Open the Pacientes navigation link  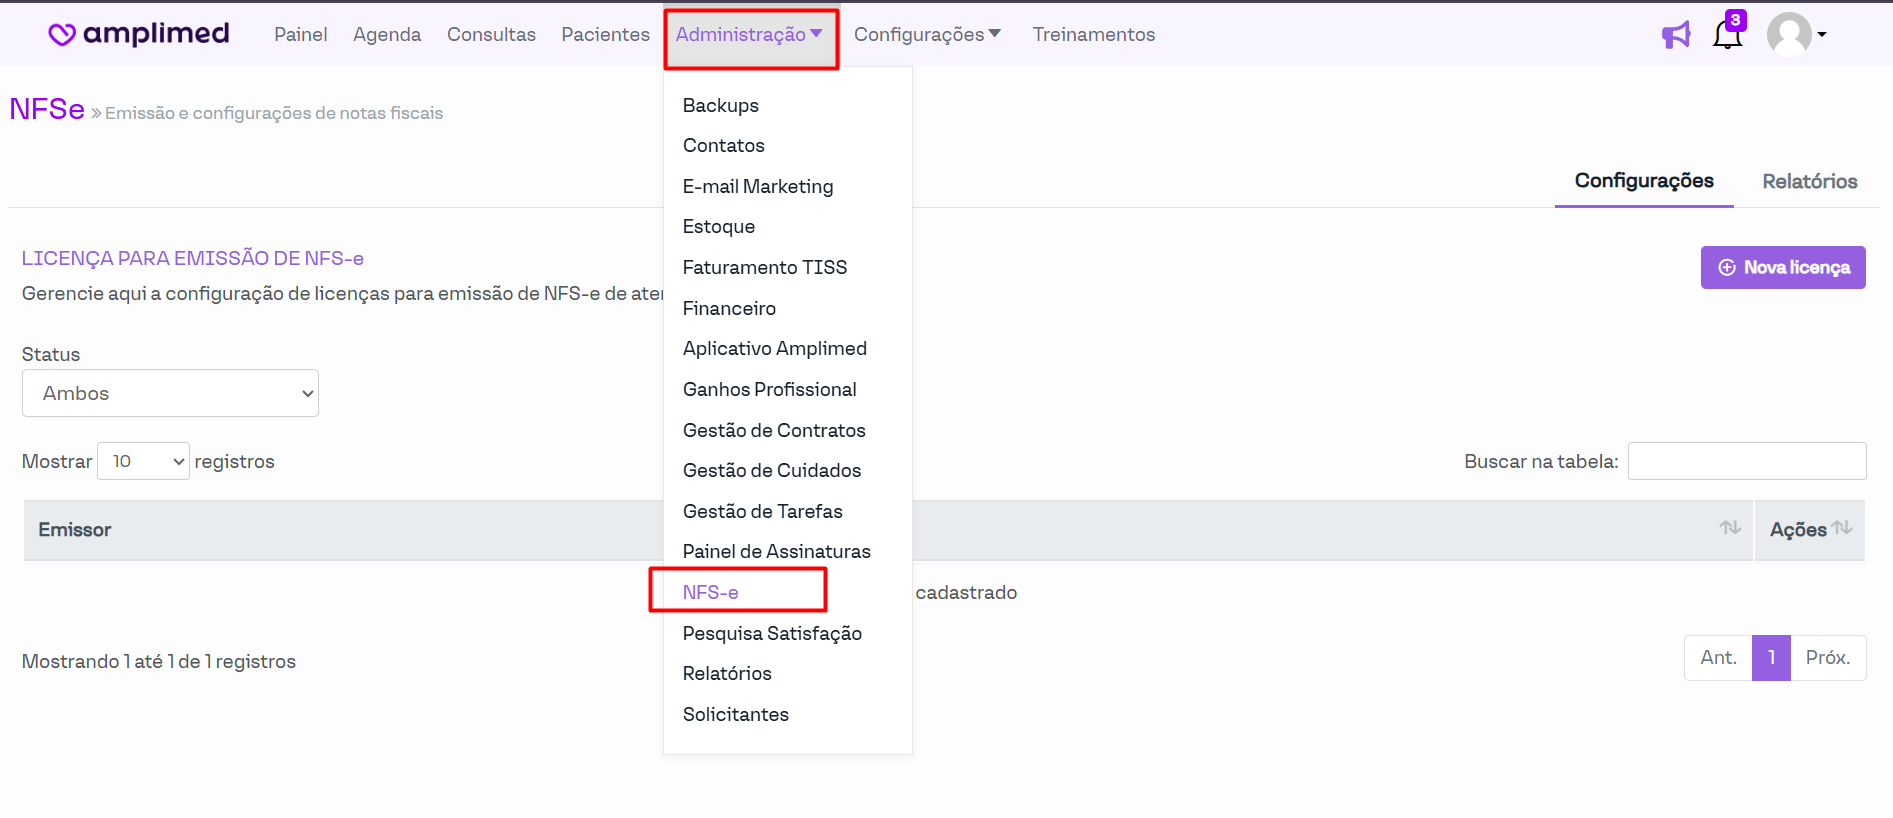click(x=605, y=35)
